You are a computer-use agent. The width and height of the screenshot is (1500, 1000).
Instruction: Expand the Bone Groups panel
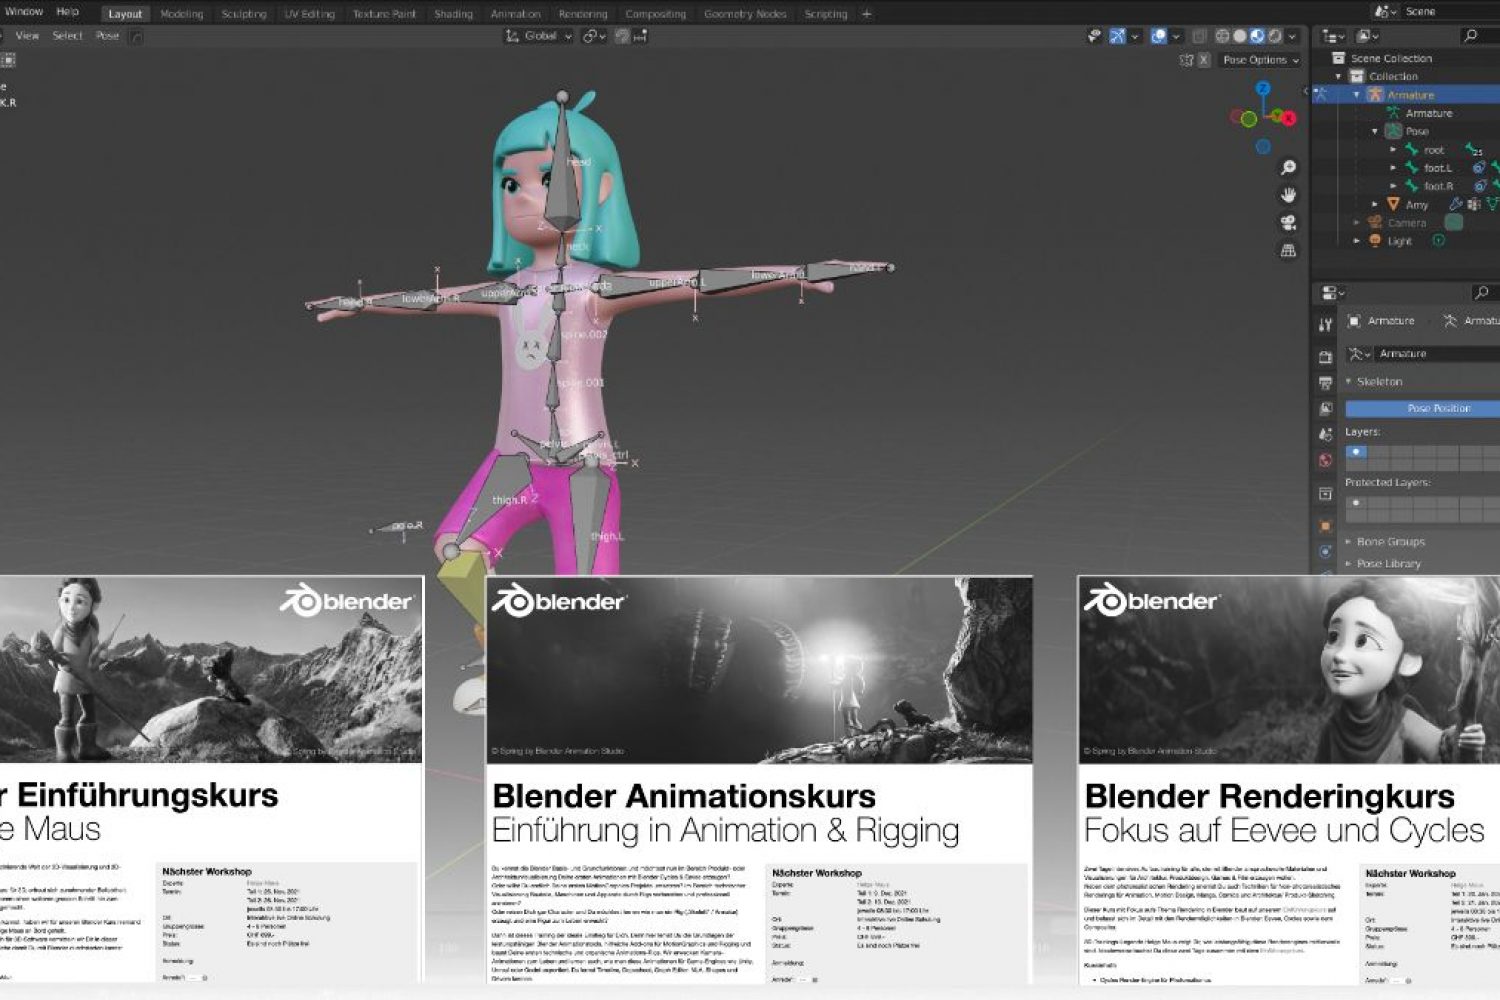click(x=1390, y=542)
